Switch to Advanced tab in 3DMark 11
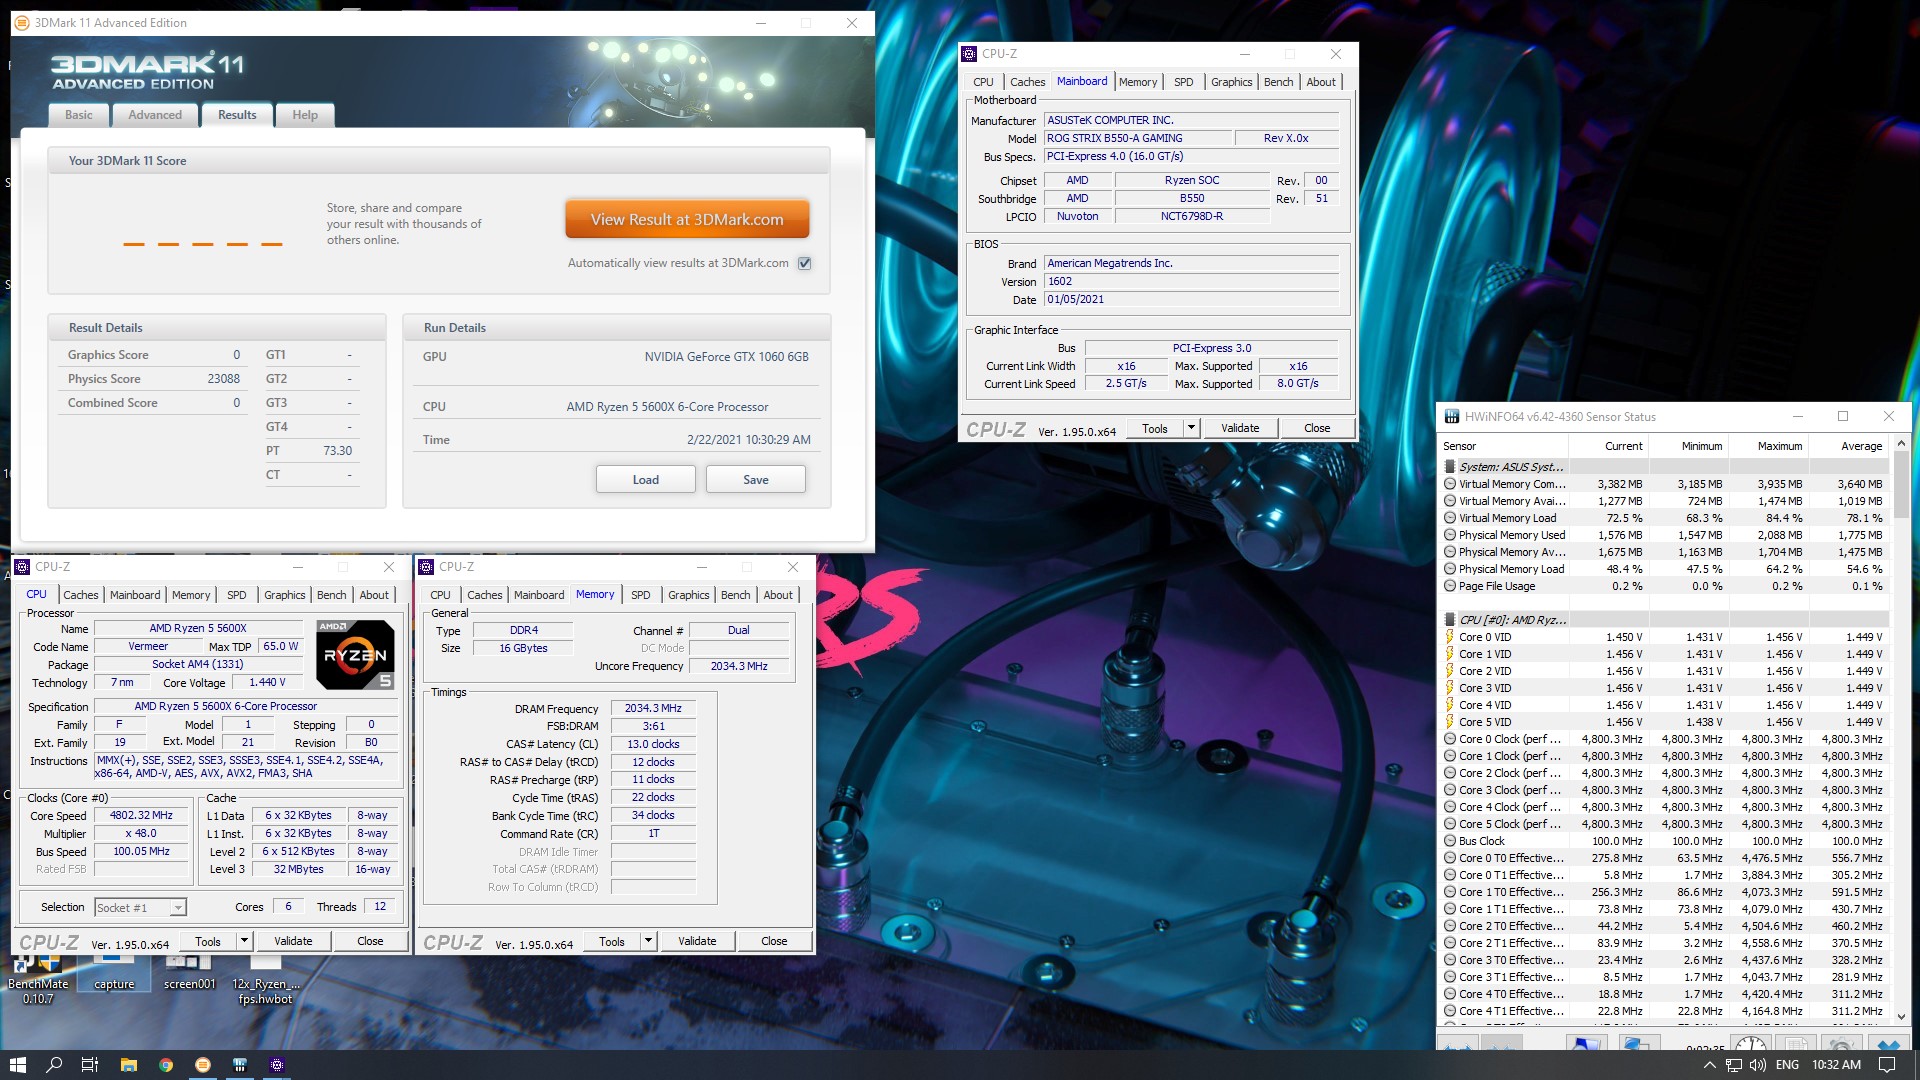 (x=155, y=115)
